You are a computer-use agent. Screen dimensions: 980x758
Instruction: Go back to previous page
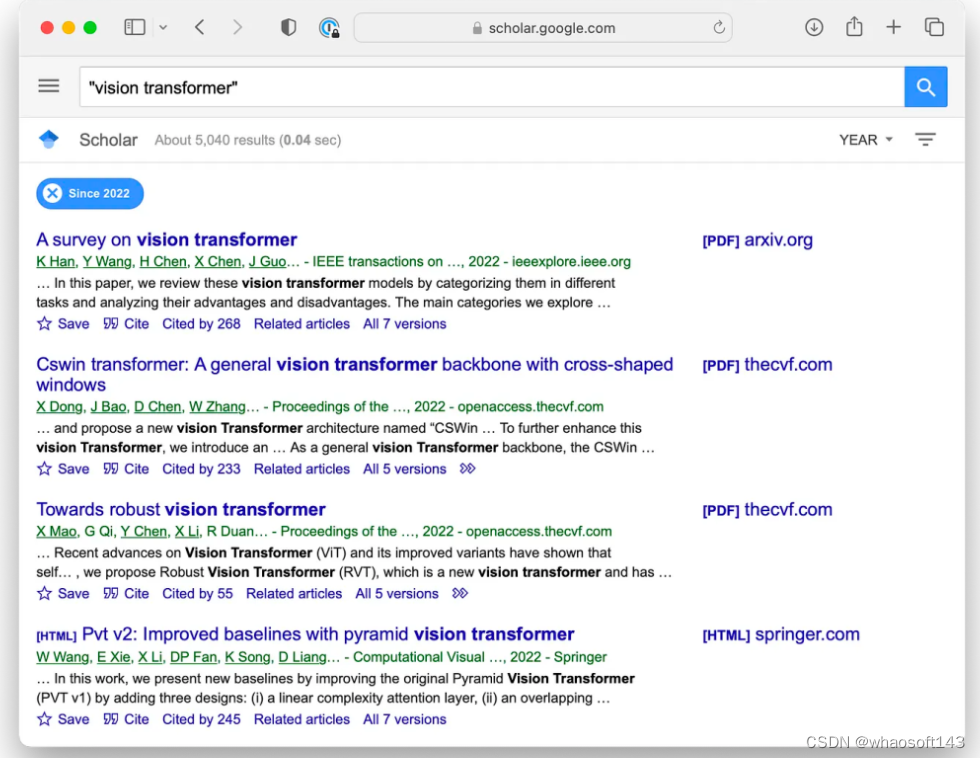pyautogui.click(x=199, y=27)
